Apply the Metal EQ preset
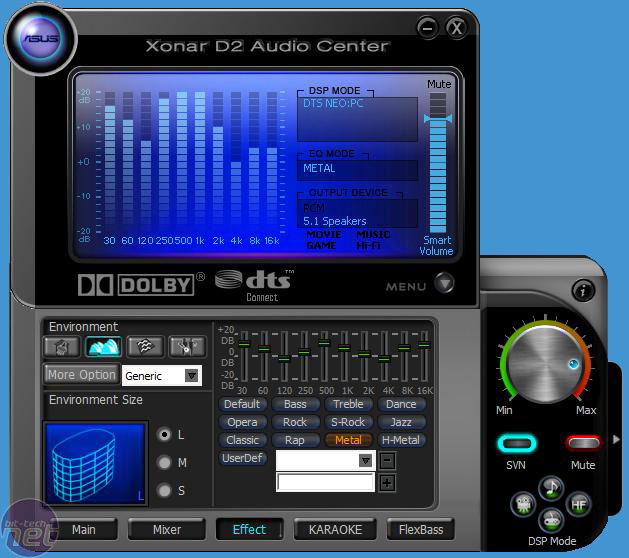 (348, 440)
